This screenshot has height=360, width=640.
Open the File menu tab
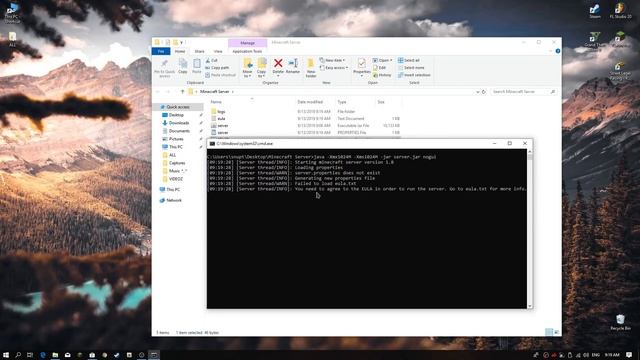[161, 51]
